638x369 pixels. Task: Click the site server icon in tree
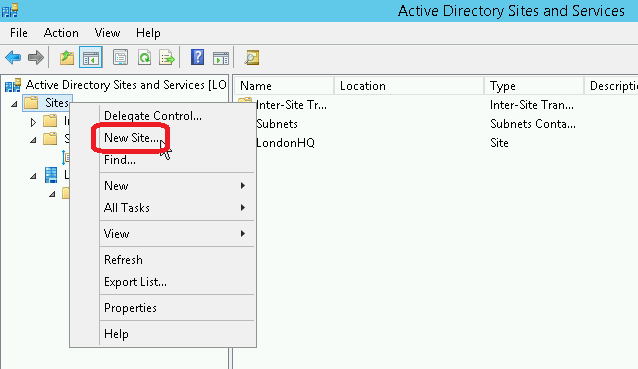click(51, 175)
